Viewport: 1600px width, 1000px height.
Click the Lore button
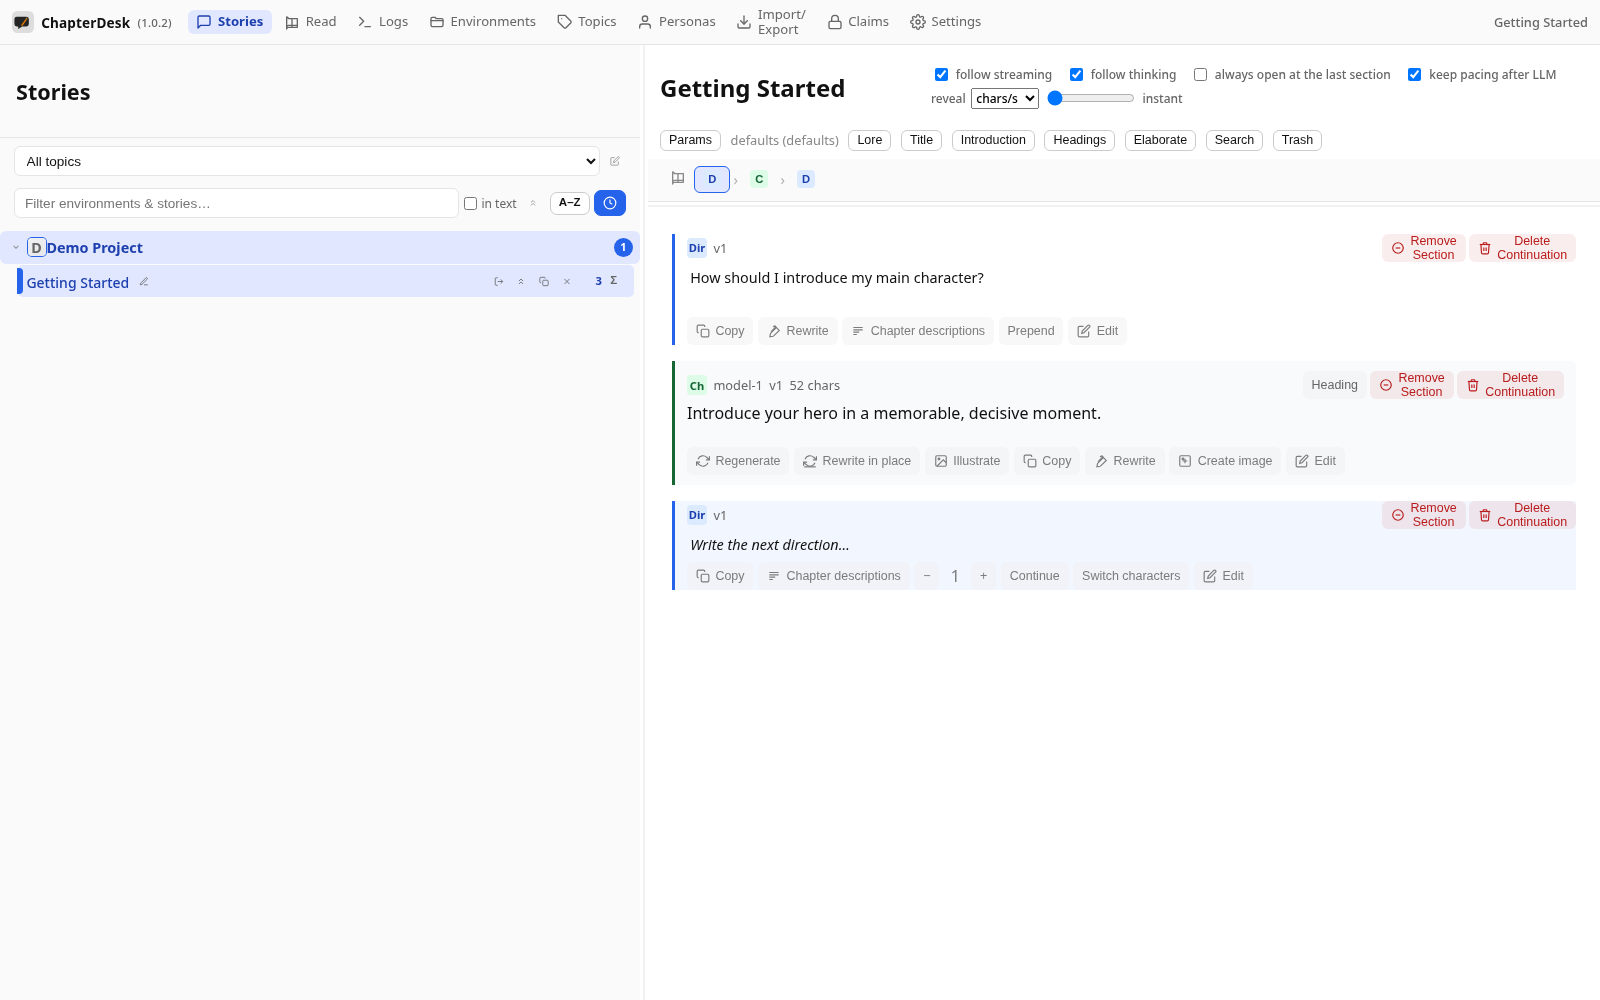pyautogui.click(x=870, y=140)
